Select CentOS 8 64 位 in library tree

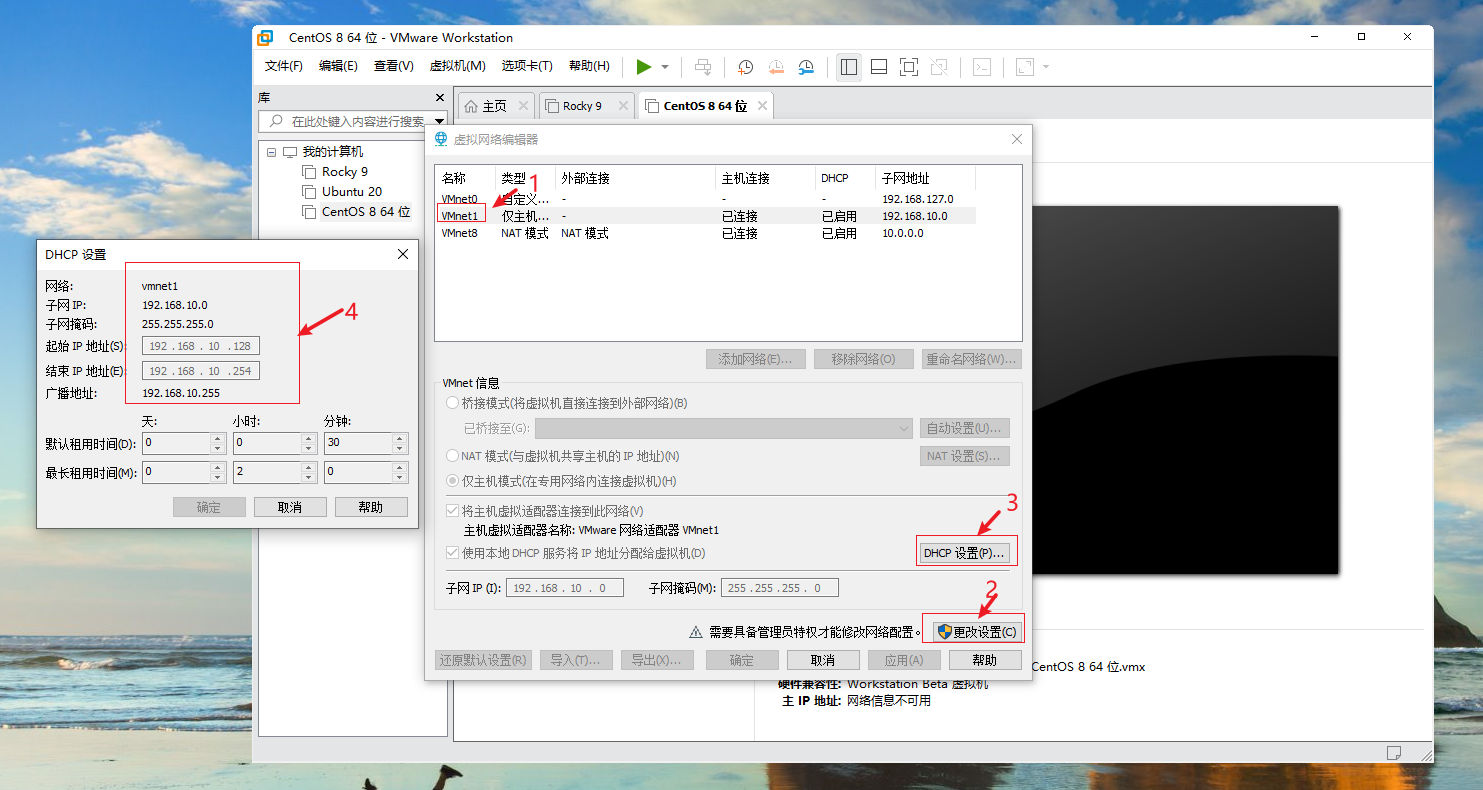pos(365,212)
